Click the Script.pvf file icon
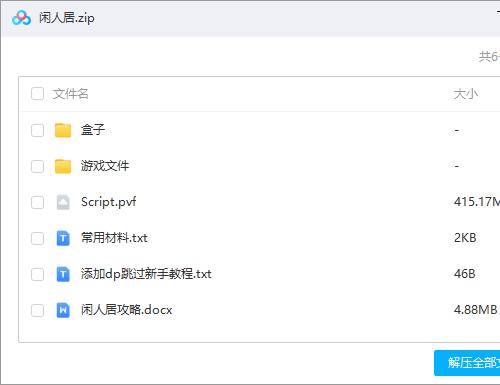500x385 pixels. click(x=63, y=202)
